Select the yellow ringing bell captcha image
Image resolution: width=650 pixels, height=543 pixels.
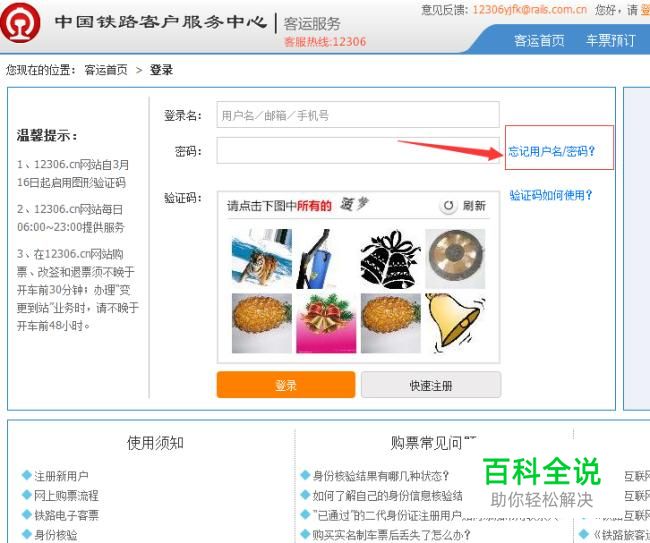455,323
